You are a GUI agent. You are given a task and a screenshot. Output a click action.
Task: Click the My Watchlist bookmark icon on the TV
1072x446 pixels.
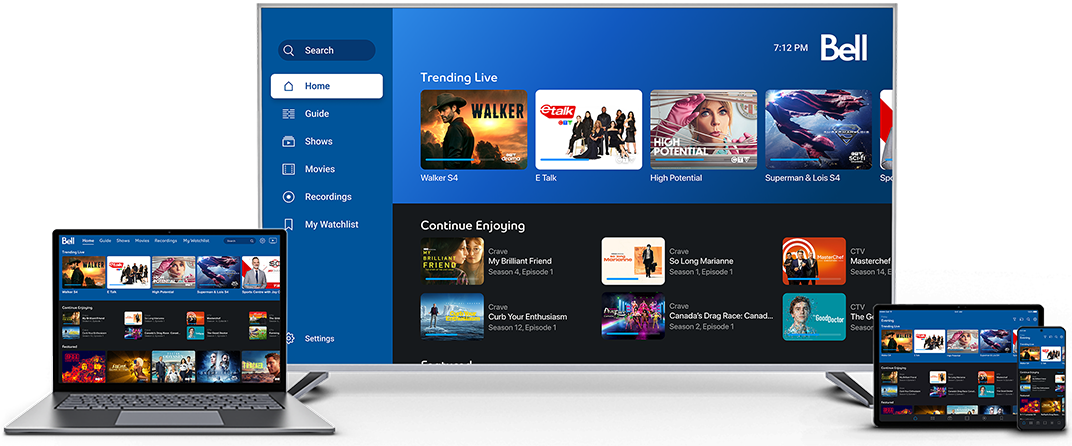(x=289, y=225)
